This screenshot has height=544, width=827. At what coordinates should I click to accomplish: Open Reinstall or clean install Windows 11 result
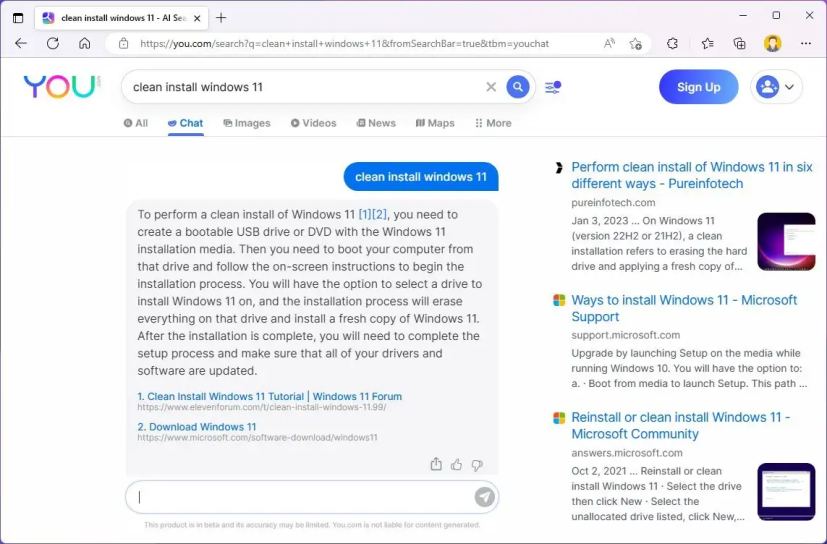pos(681,425)
